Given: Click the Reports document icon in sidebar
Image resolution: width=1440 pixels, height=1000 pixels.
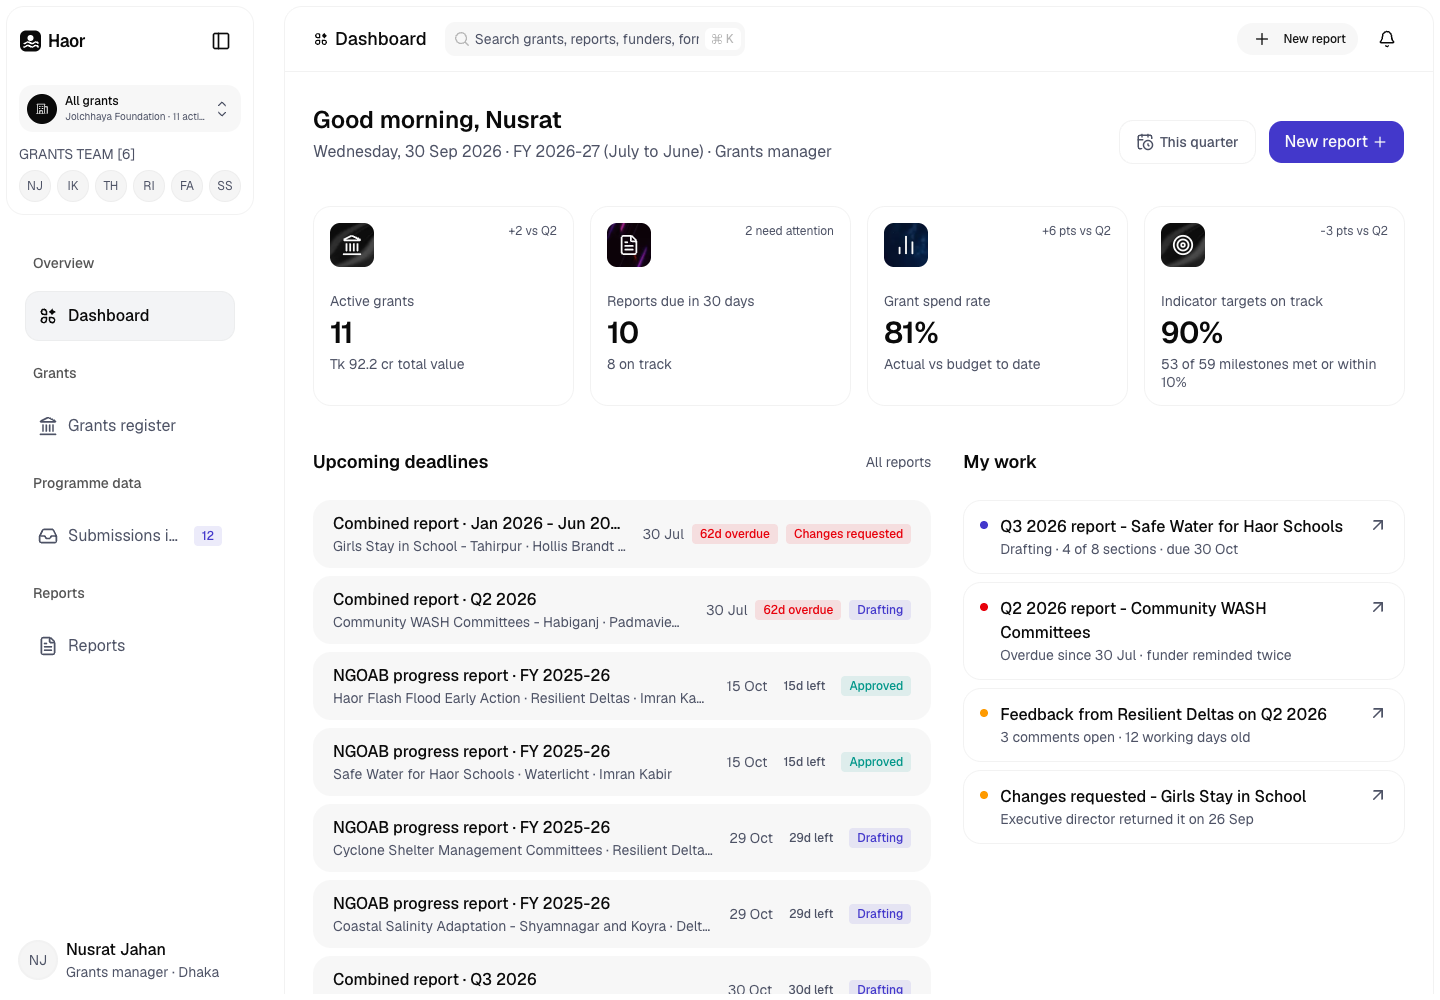Looking at the screenshot, I should tap(48, 646).
